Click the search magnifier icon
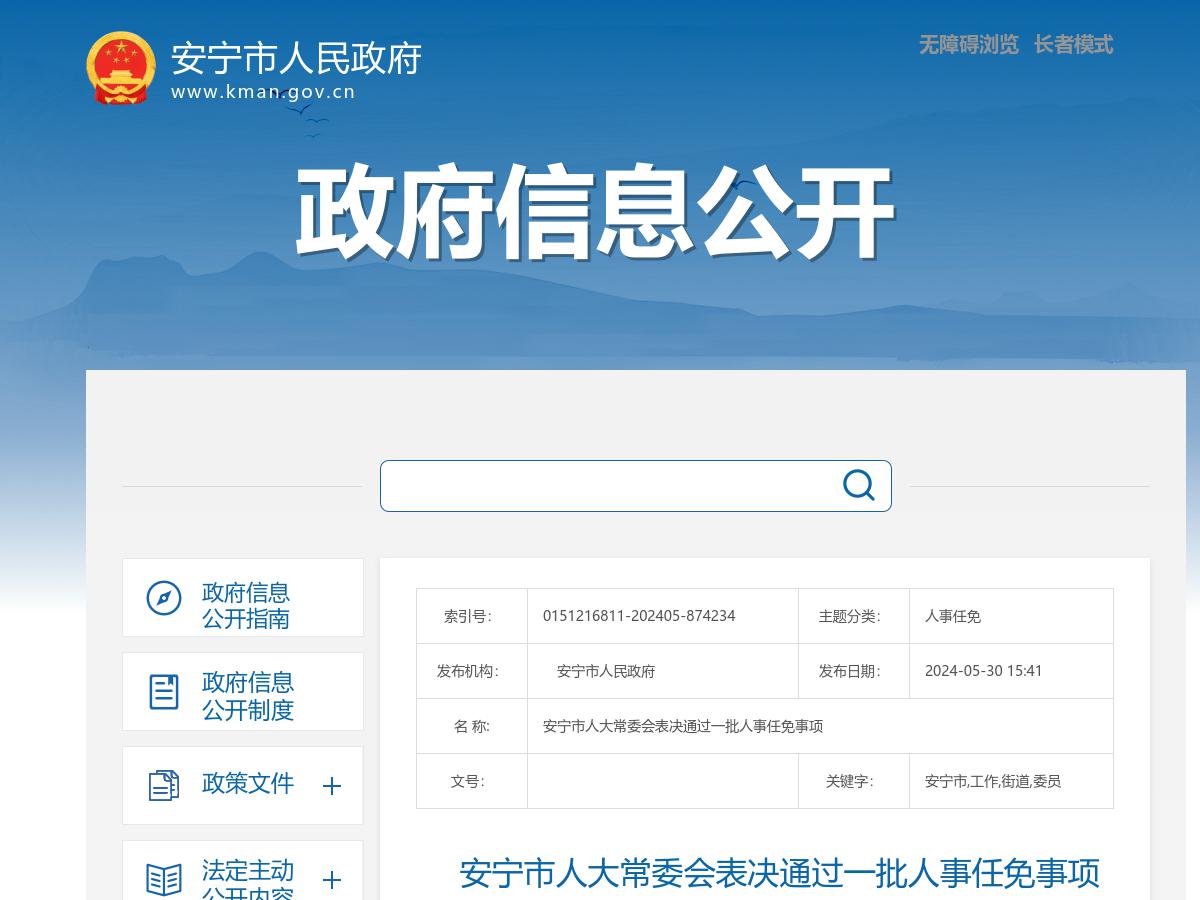The width and height of the screenshot is (1200, 900). point(857,486)
